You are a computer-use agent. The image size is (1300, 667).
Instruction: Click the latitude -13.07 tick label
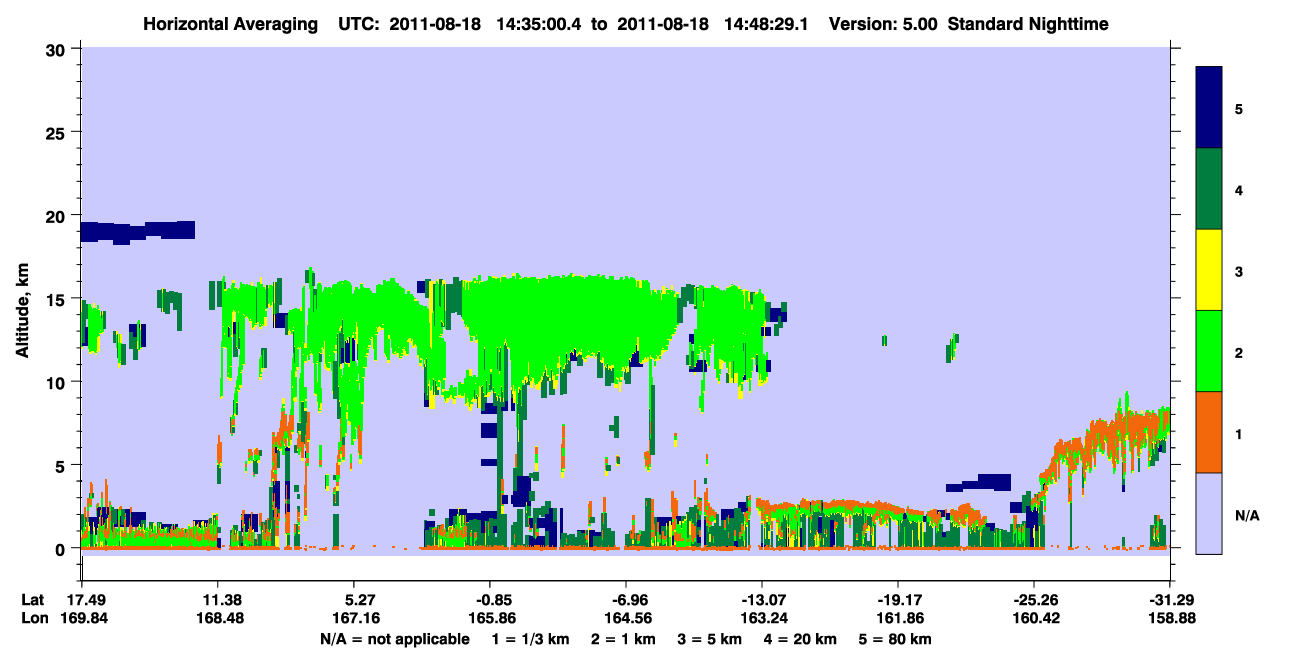(761, 600)
